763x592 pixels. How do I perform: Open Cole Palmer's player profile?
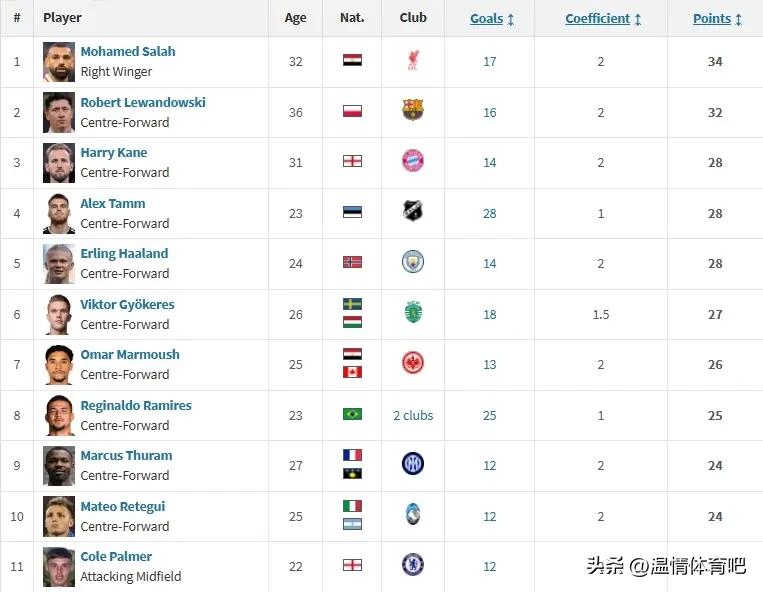[116, 556]
